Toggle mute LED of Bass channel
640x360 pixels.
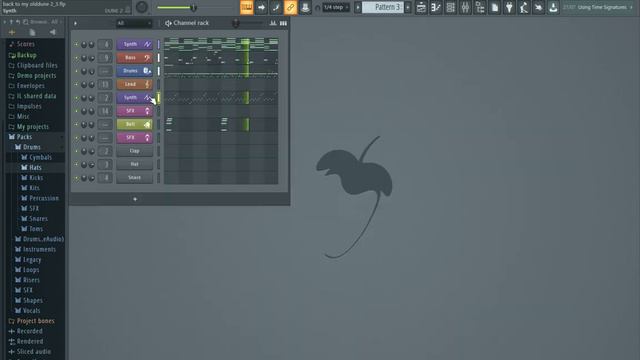tap(76, 58)
